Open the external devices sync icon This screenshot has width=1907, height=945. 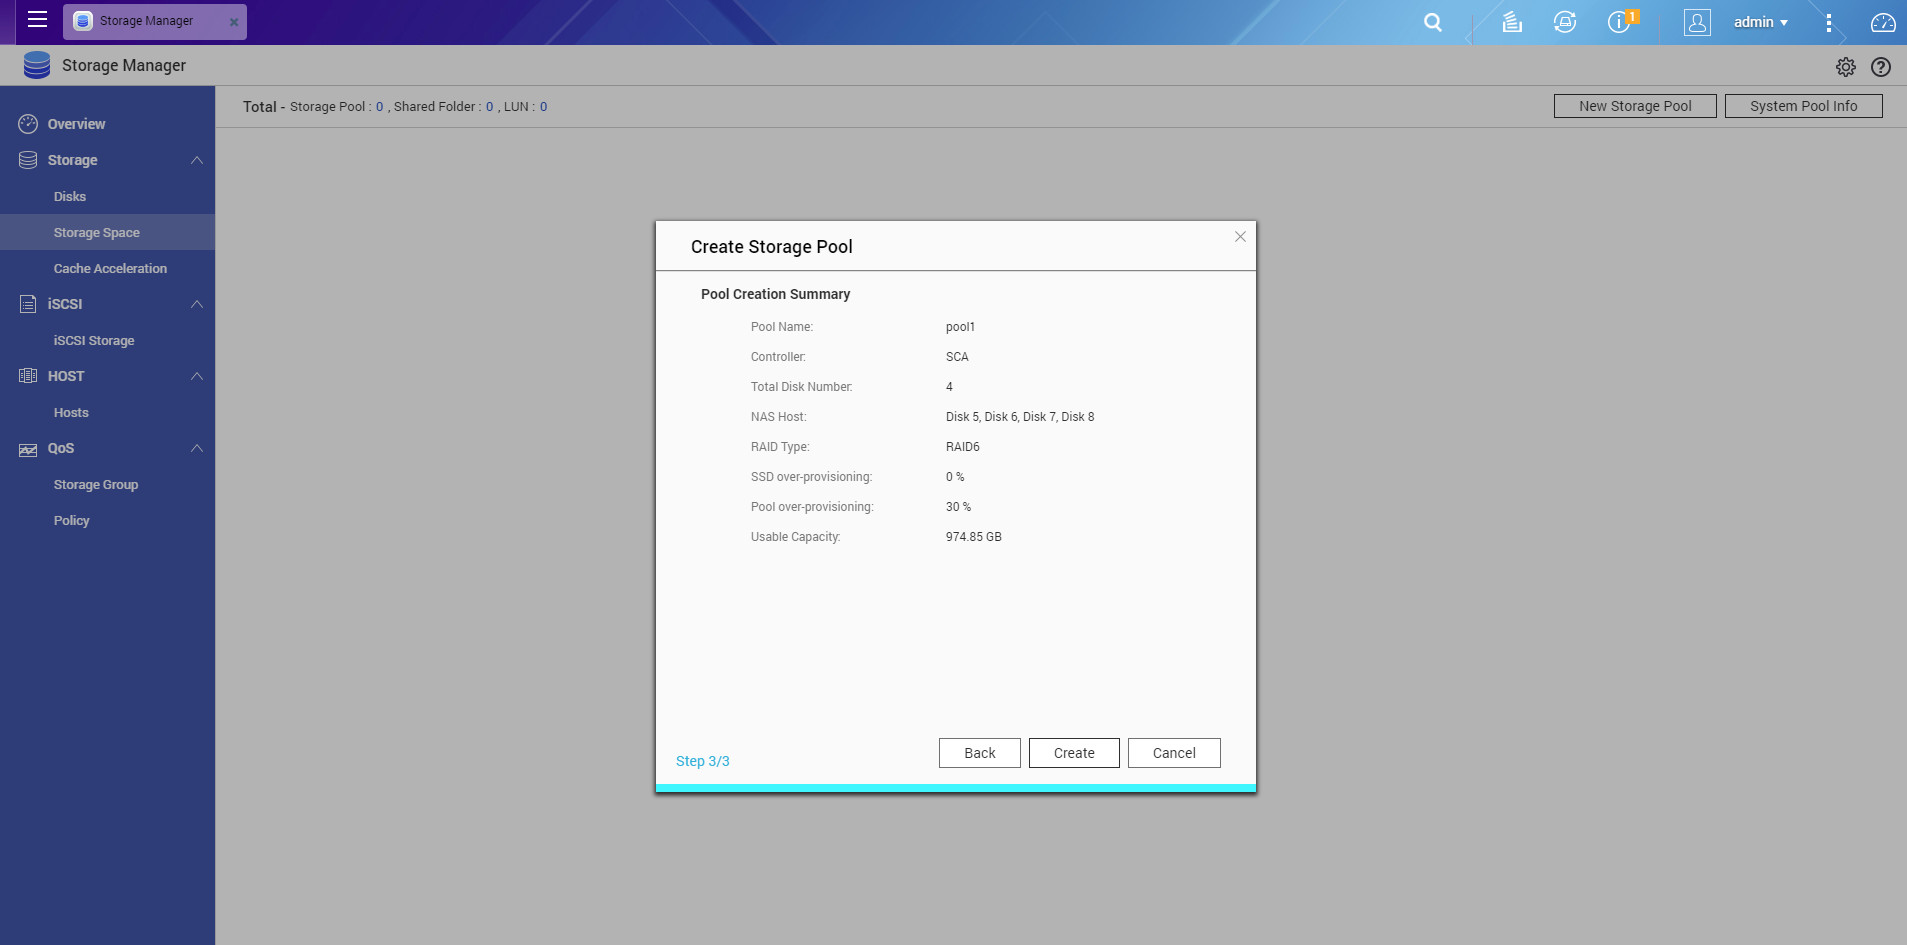(x=1564, y=22)
